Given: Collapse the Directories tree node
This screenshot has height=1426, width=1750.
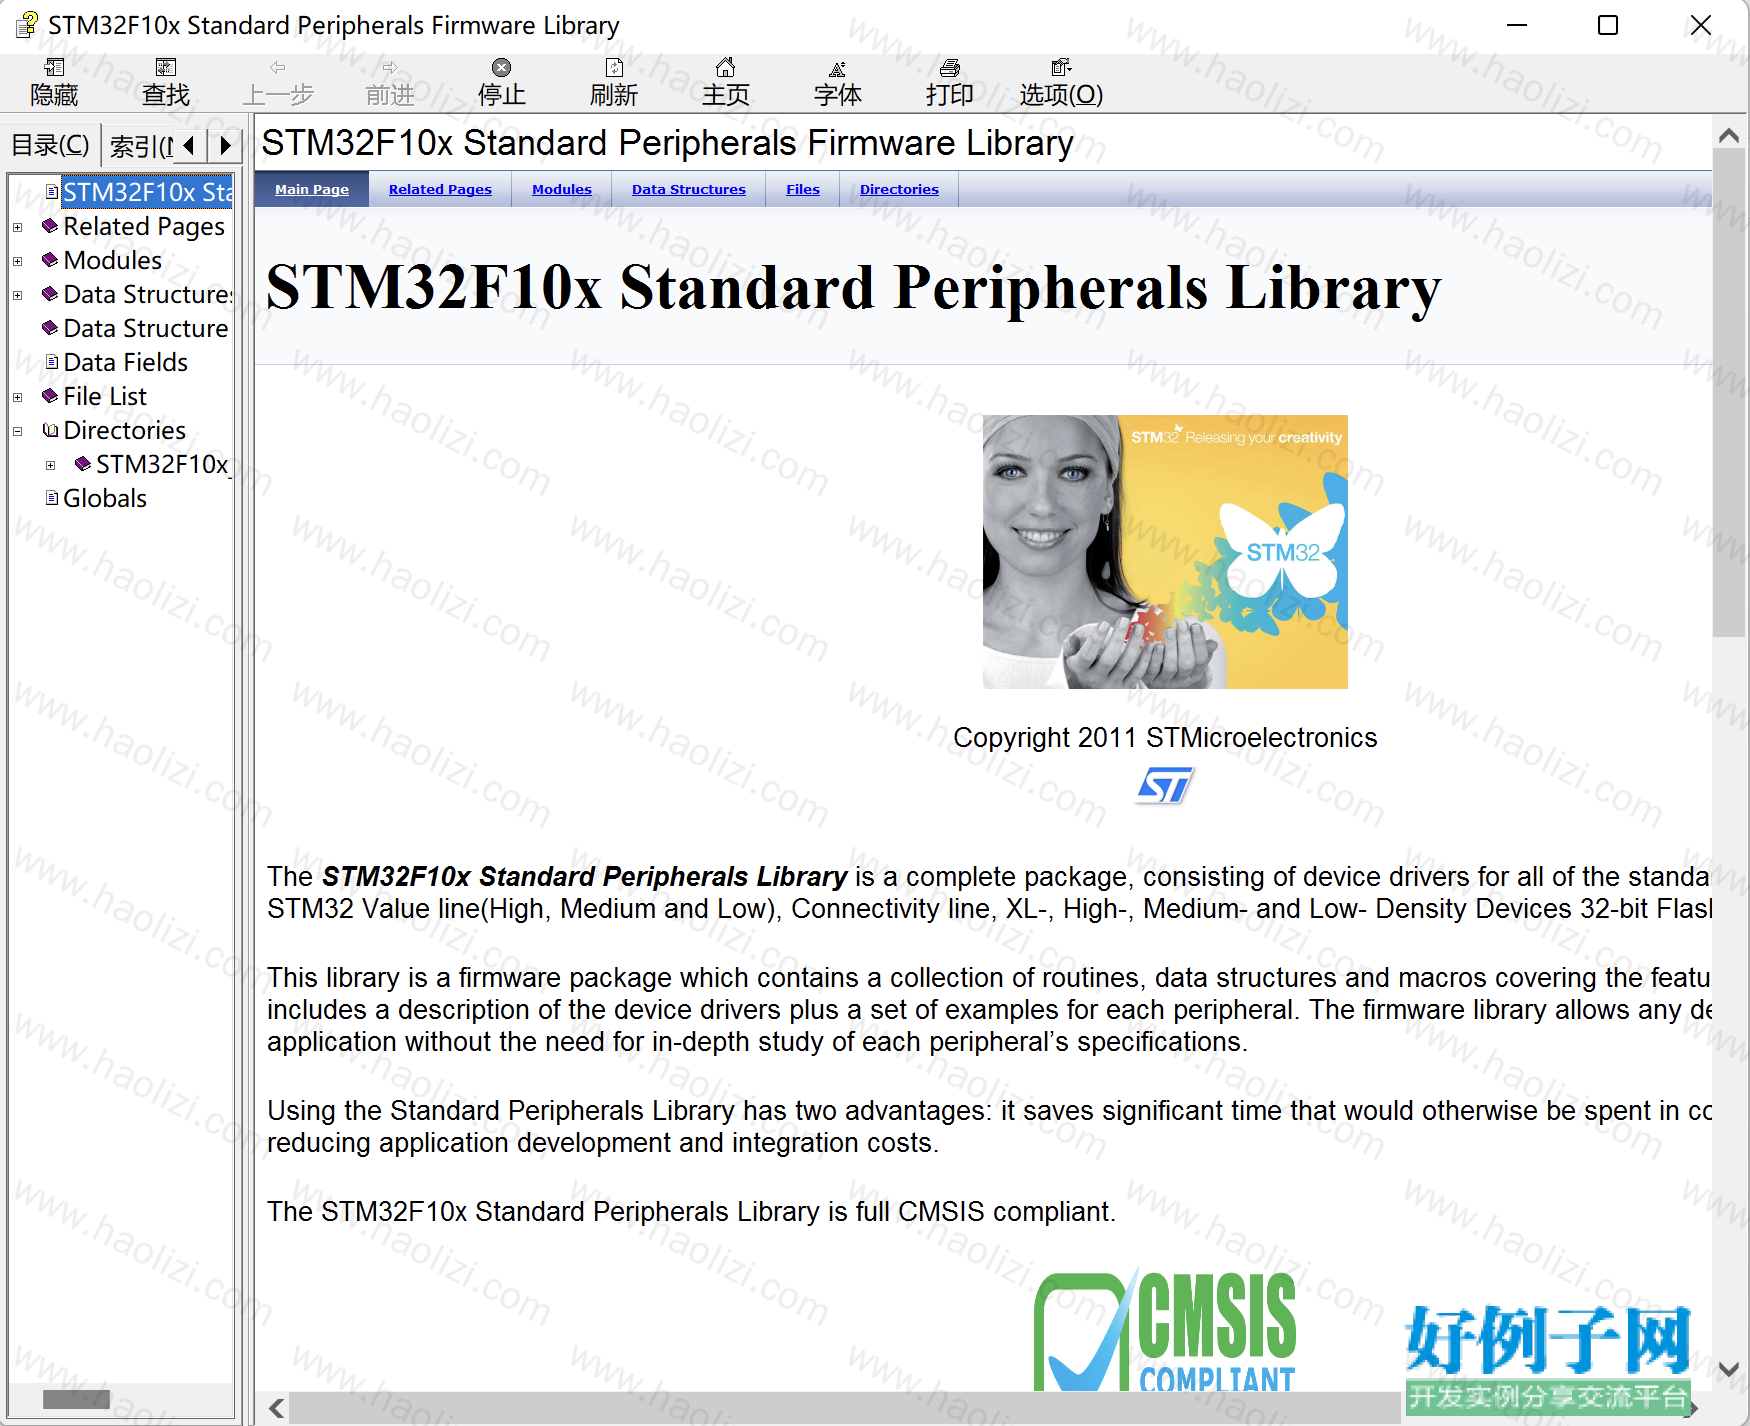Looking at the screenshot, I should point(17,432).
